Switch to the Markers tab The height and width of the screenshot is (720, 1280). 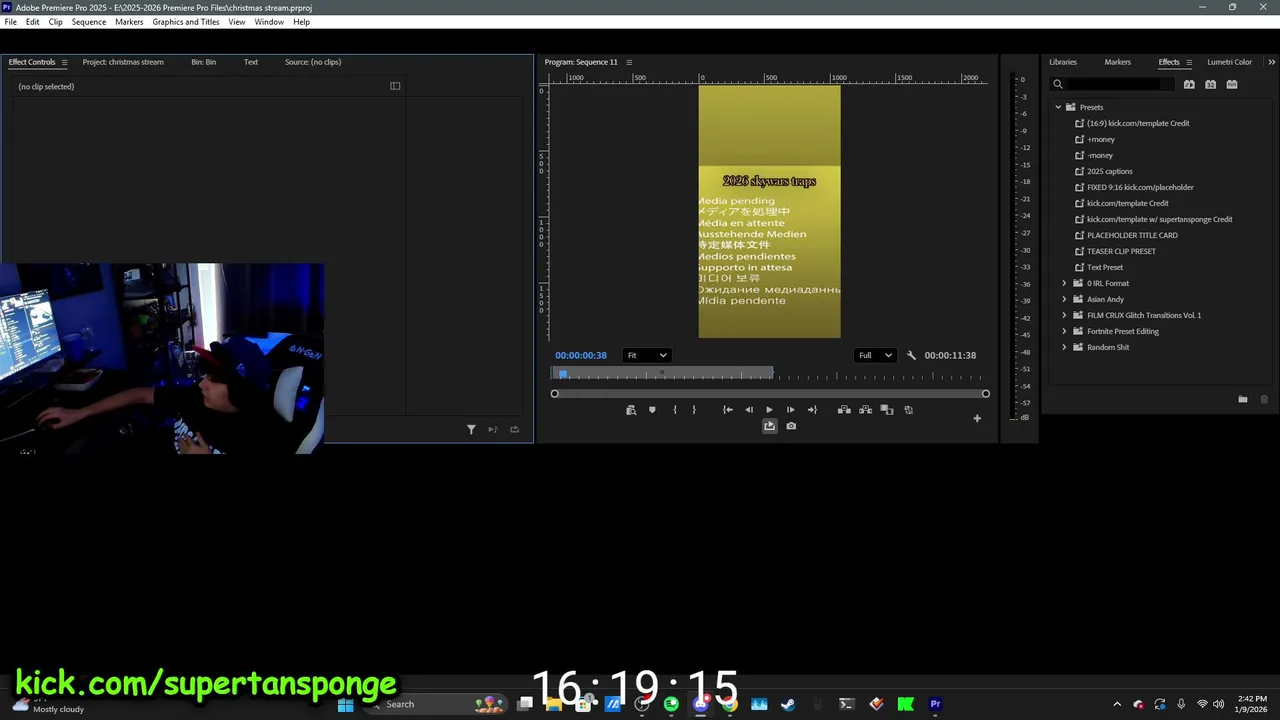(1118, 62)
